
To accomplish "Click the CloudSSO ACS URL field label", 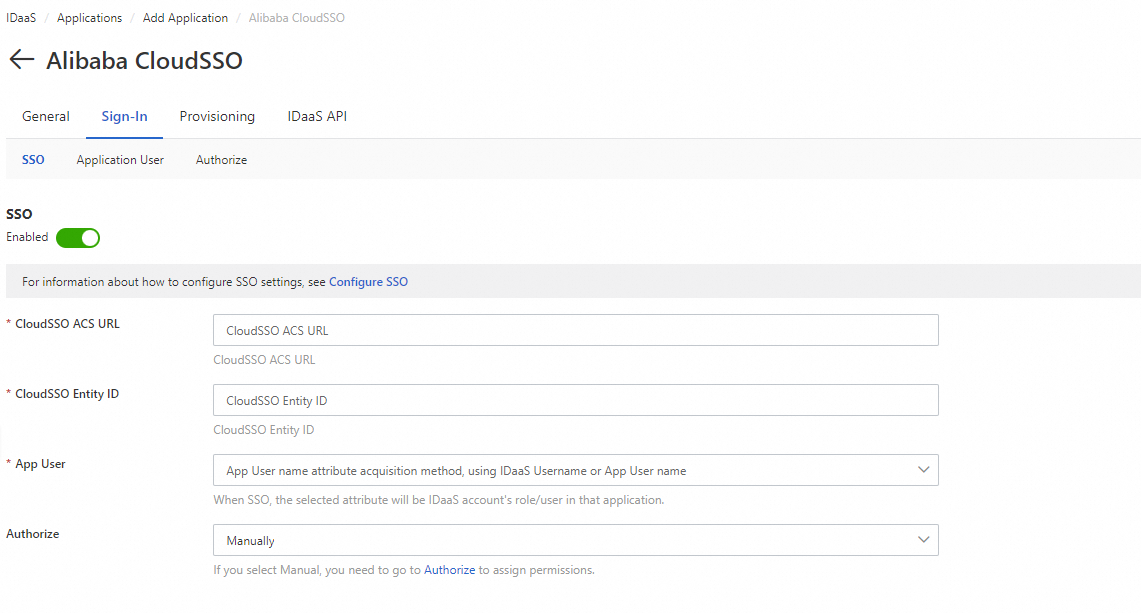I will (x=67, y=324).
